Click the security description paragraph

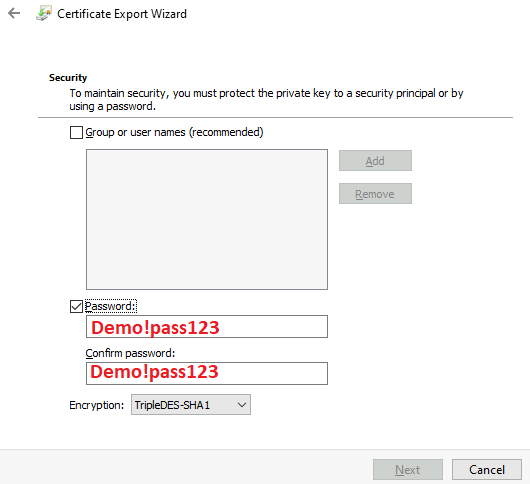266,100
